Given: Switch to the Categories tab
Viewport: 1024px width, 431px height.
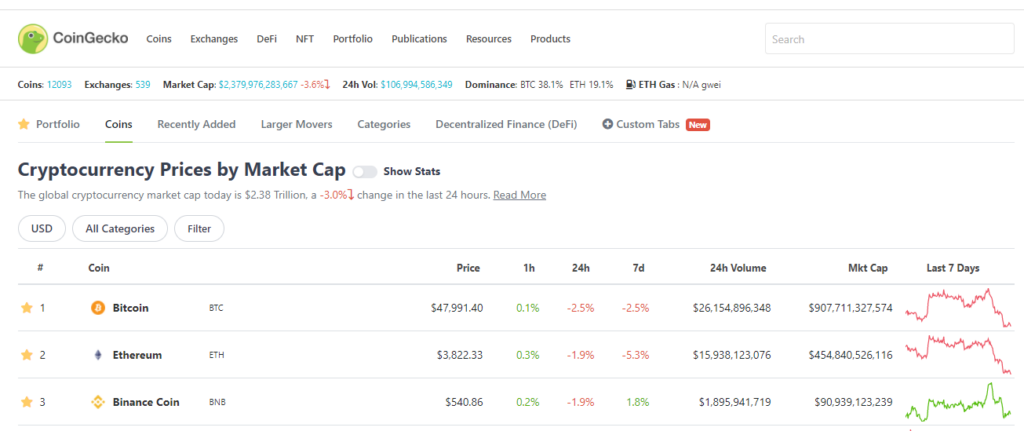Looking at the screenshot, I should [x=384, y=124].
